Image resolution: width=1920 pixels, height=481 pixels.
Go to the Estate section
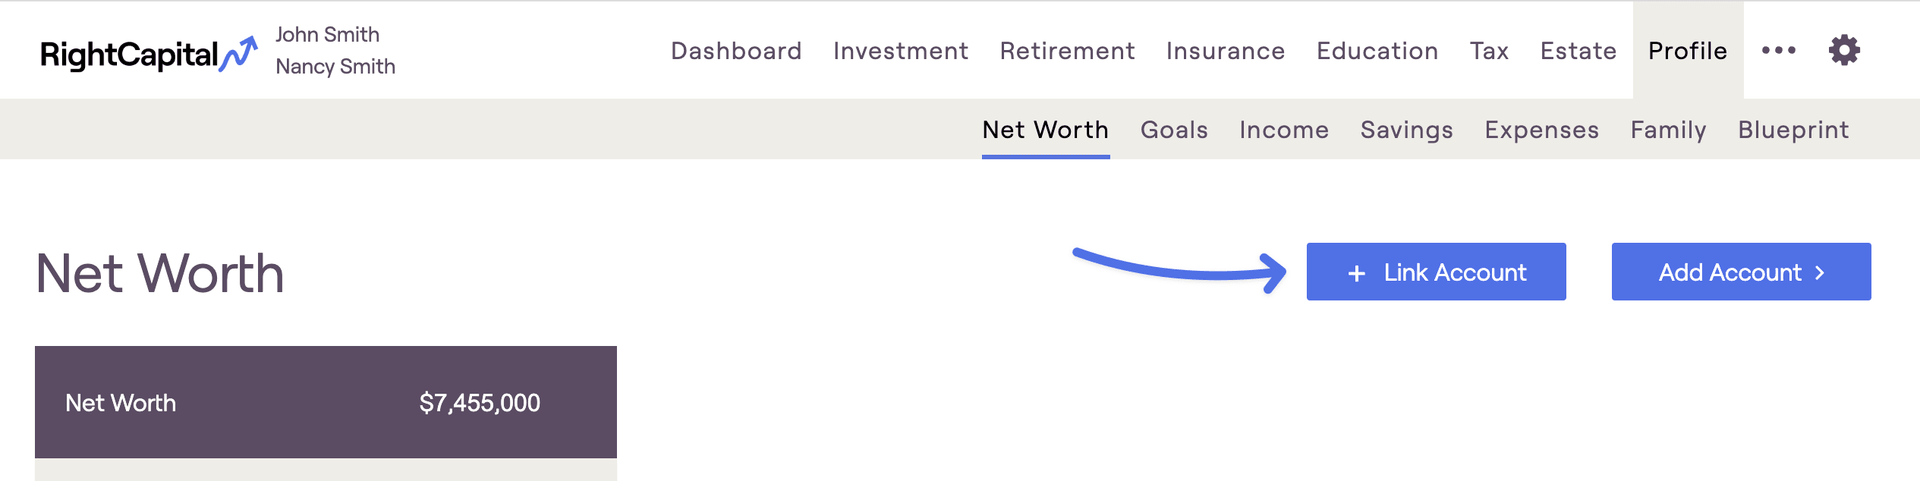(1578, 51)
